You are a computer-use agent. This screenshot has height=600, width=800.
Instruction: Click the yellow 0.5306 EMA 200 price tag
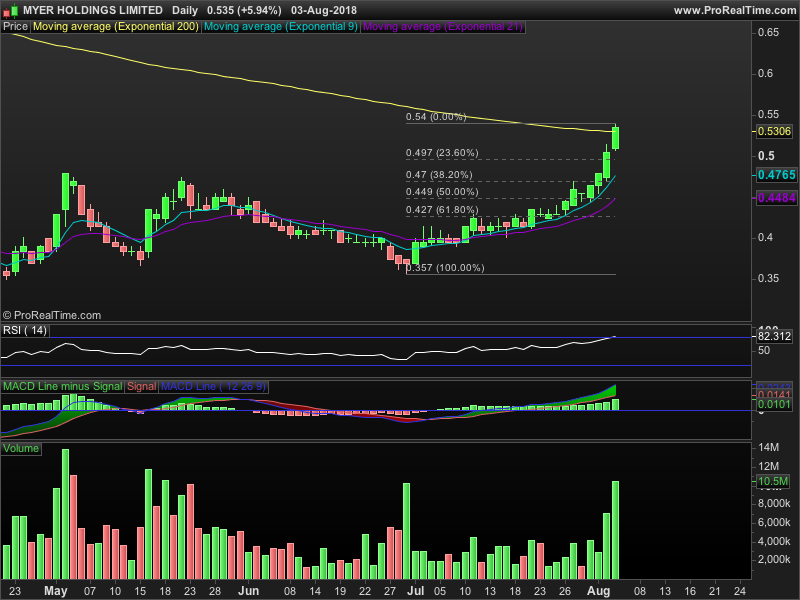point(774,131)
